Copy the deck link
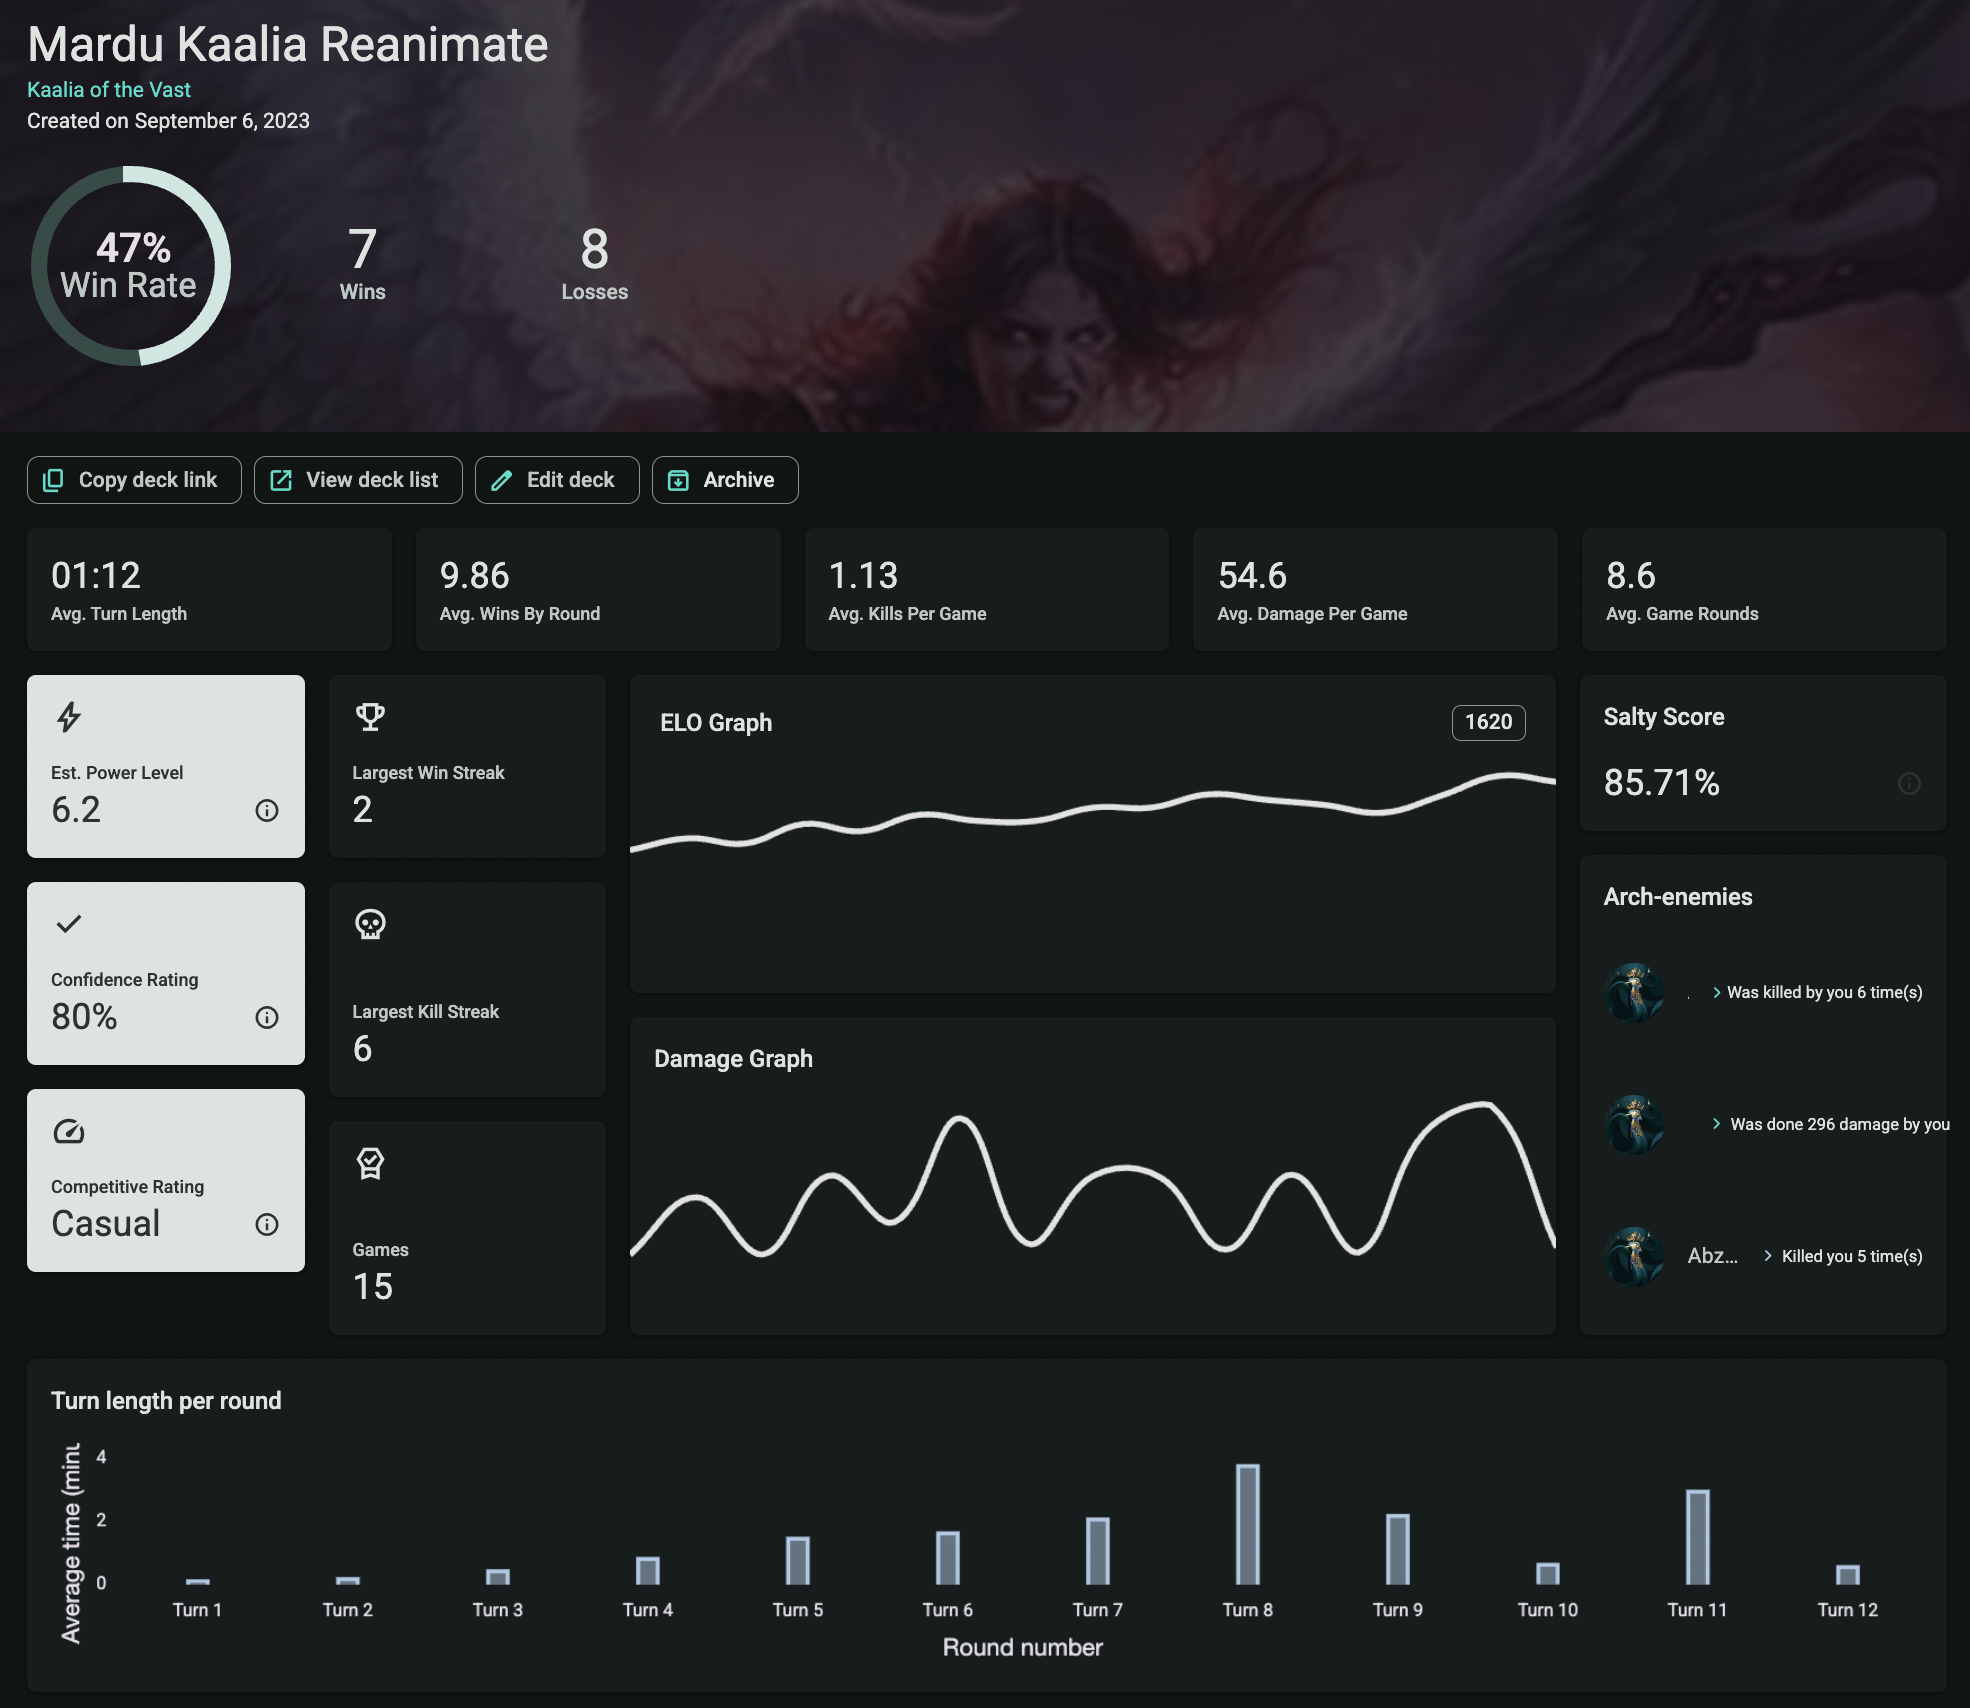Viewport: 1970px width, 1708px height. 134,480
